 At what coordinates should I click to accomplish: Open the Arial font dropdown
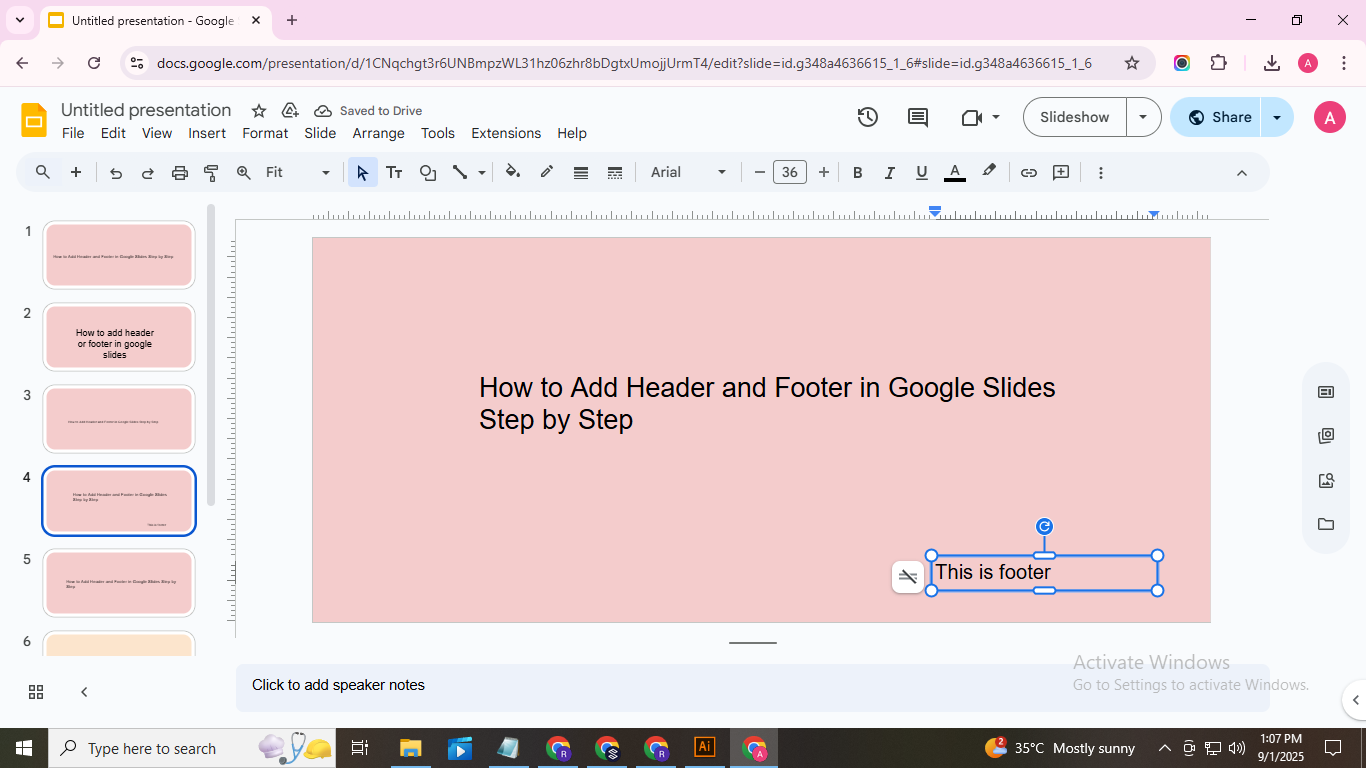tap(688, 173)
